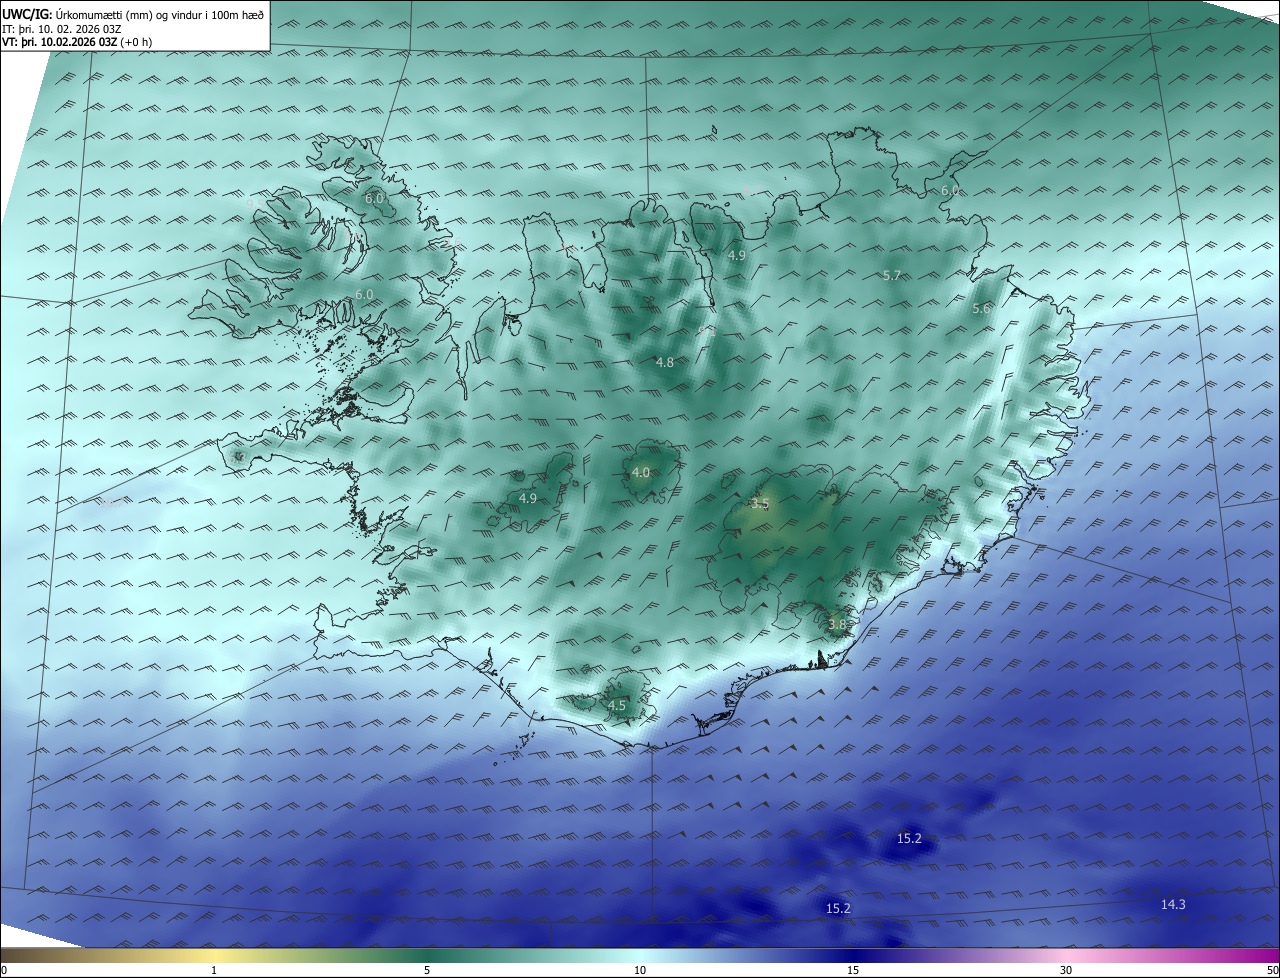Click the title text "Úrkomumætti (mm) og vindur i 100m hæð"
1280x978 pixels.
tap(159, 14)
